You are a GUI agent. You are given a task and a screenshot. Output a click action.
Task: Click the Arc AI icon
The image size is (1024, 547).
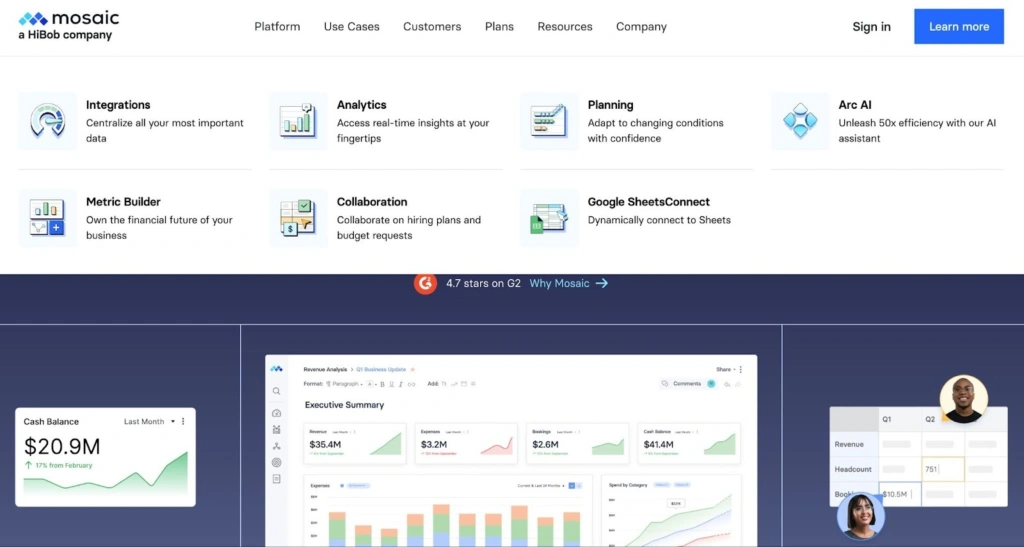click(800, 121)
